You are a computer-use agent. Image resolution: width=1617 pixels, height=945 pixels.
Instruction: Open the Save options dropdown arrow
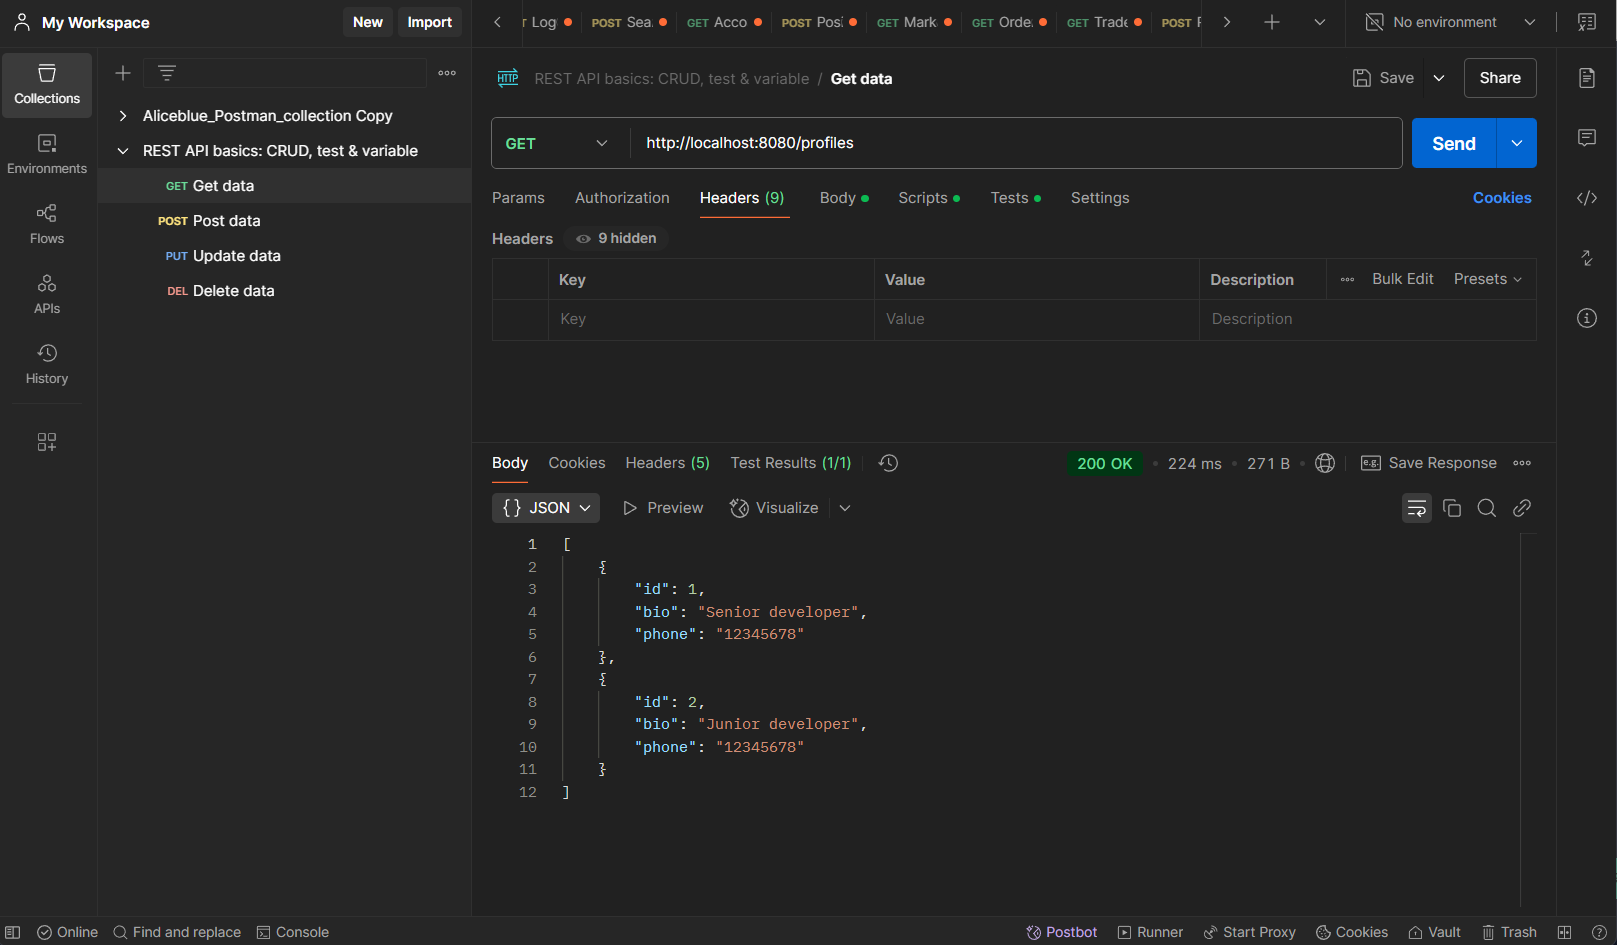point(1439,78)
